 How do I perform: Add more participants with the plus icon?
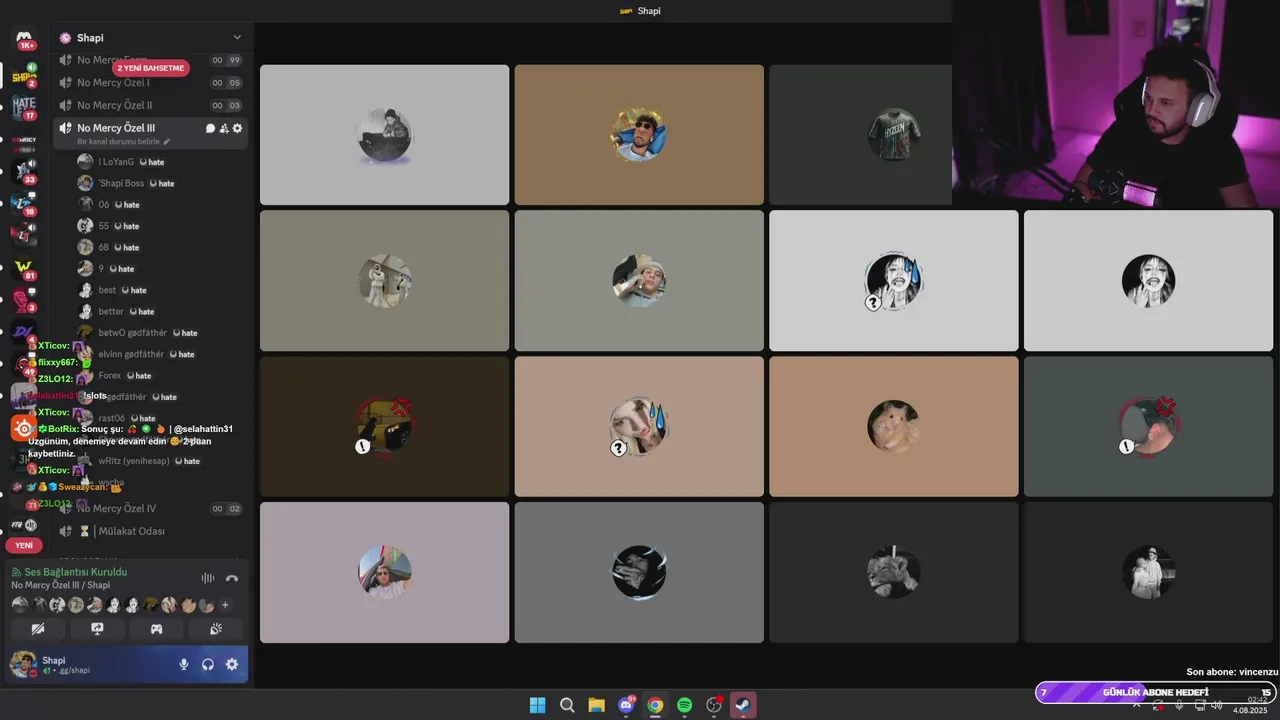click(225, 605)
